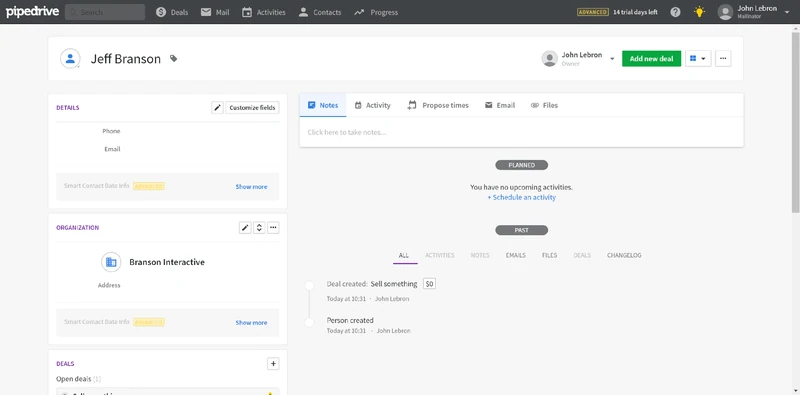Screen dimensions: 800x395
Task: Click the Email field in Details
Action: coord(112,149)
